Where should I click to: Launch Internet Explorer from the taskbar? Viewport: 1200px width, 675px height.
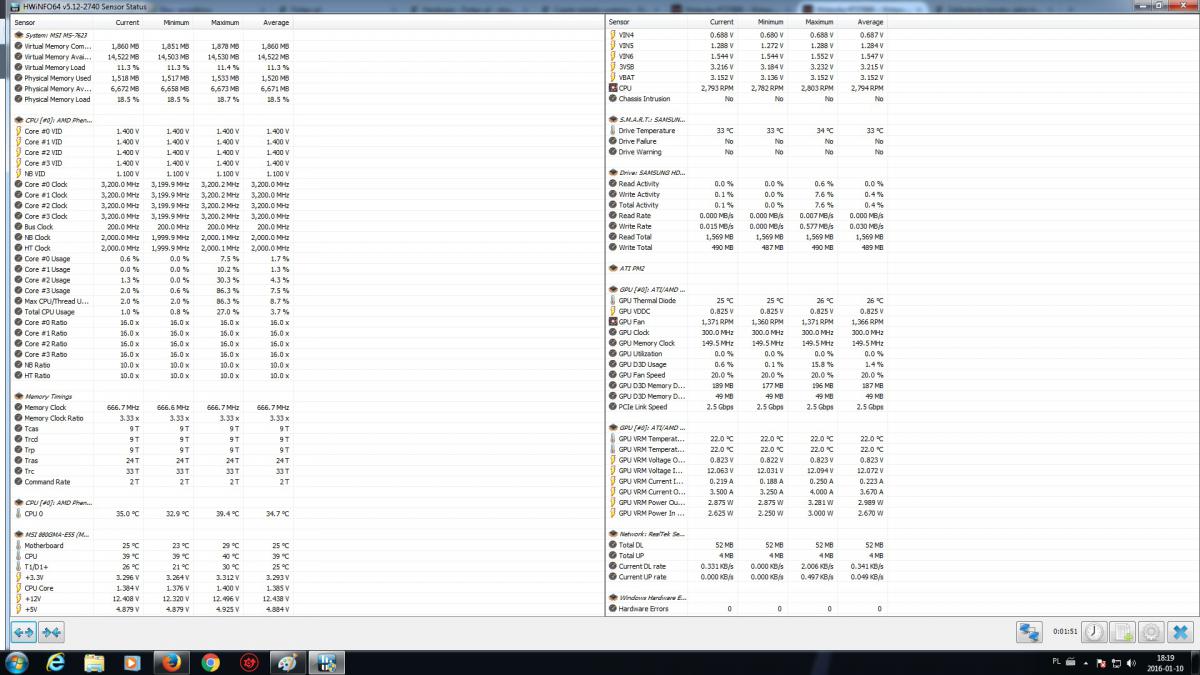[x=57, y=662]
